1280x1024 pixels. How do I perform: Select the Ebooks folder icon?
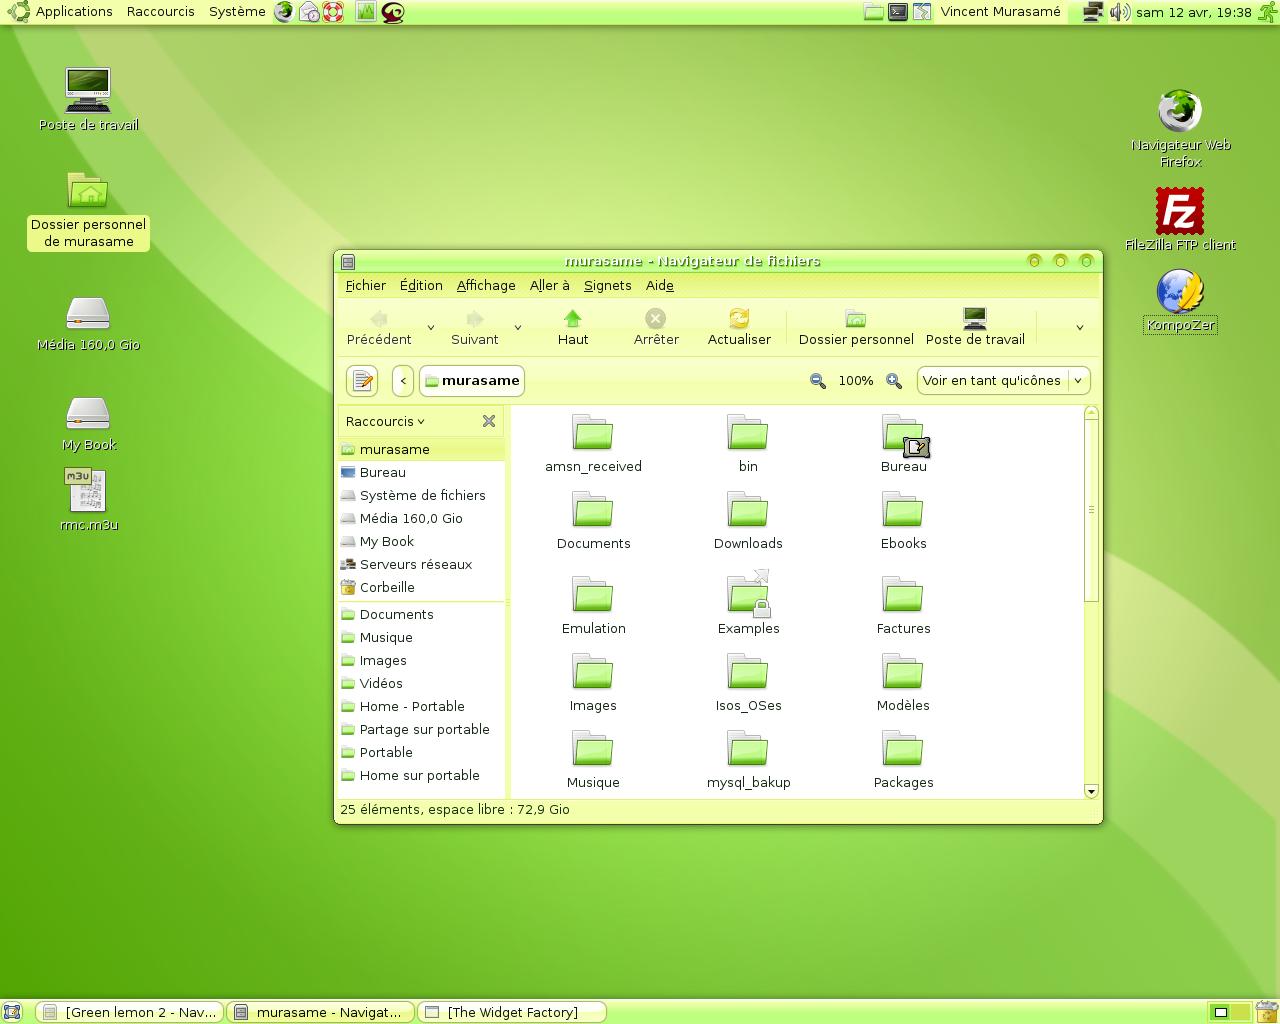pos(903,510)
